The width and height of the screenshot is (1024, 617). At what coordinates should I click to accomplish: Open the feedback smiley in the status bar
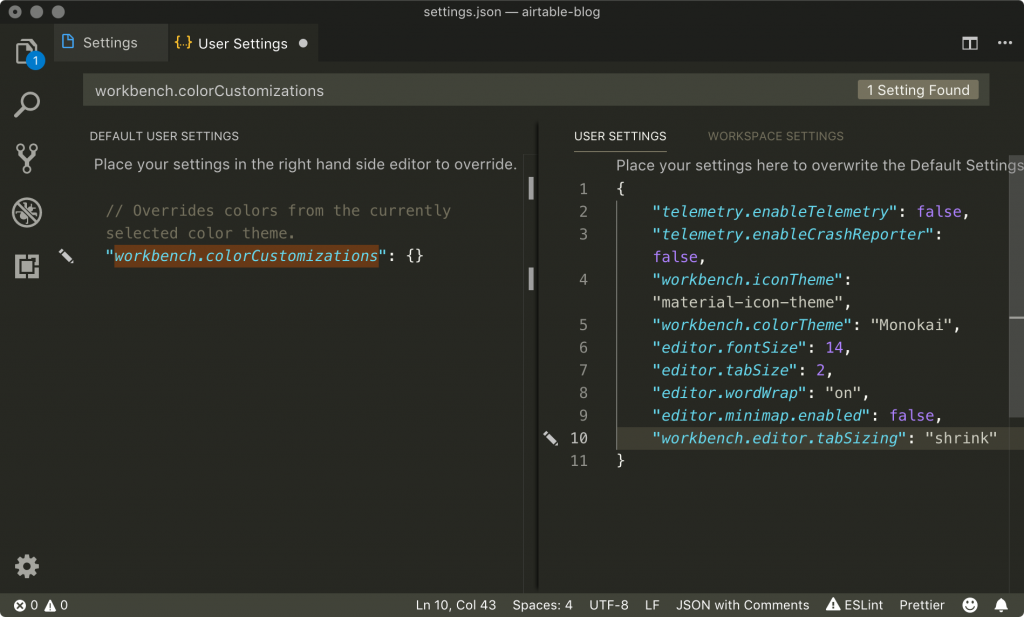tap(969, 604)
